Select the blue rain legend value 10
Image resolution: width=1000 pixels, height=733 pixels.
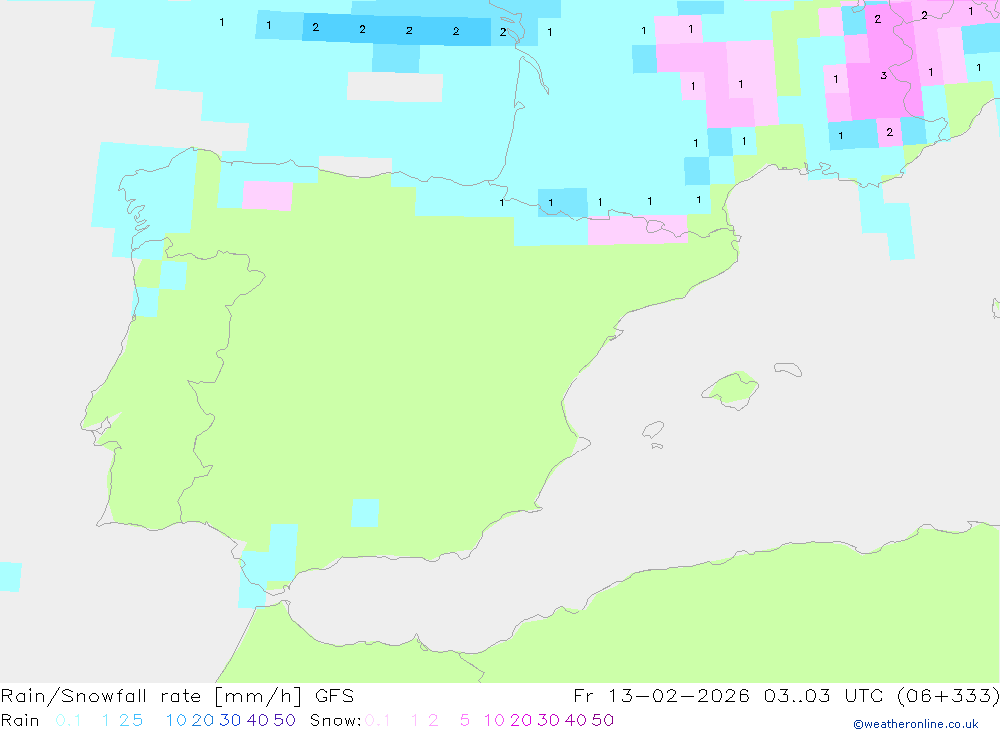(x=176, y=720)
